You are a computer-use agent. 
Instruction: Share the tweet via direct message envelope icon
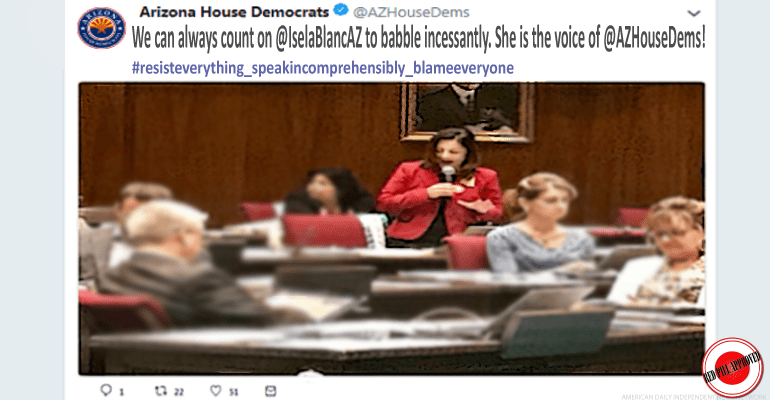coord(271,391)
